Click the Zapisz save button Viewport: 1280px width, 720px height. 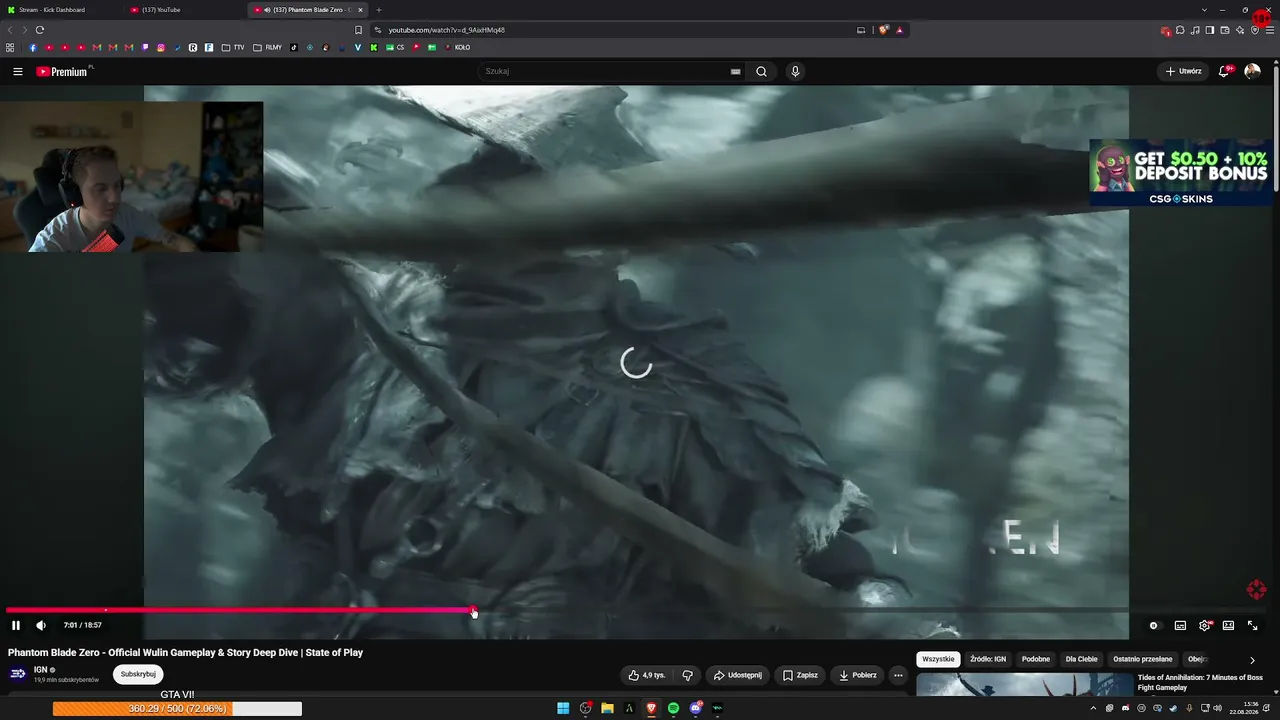tap(800, 675)
